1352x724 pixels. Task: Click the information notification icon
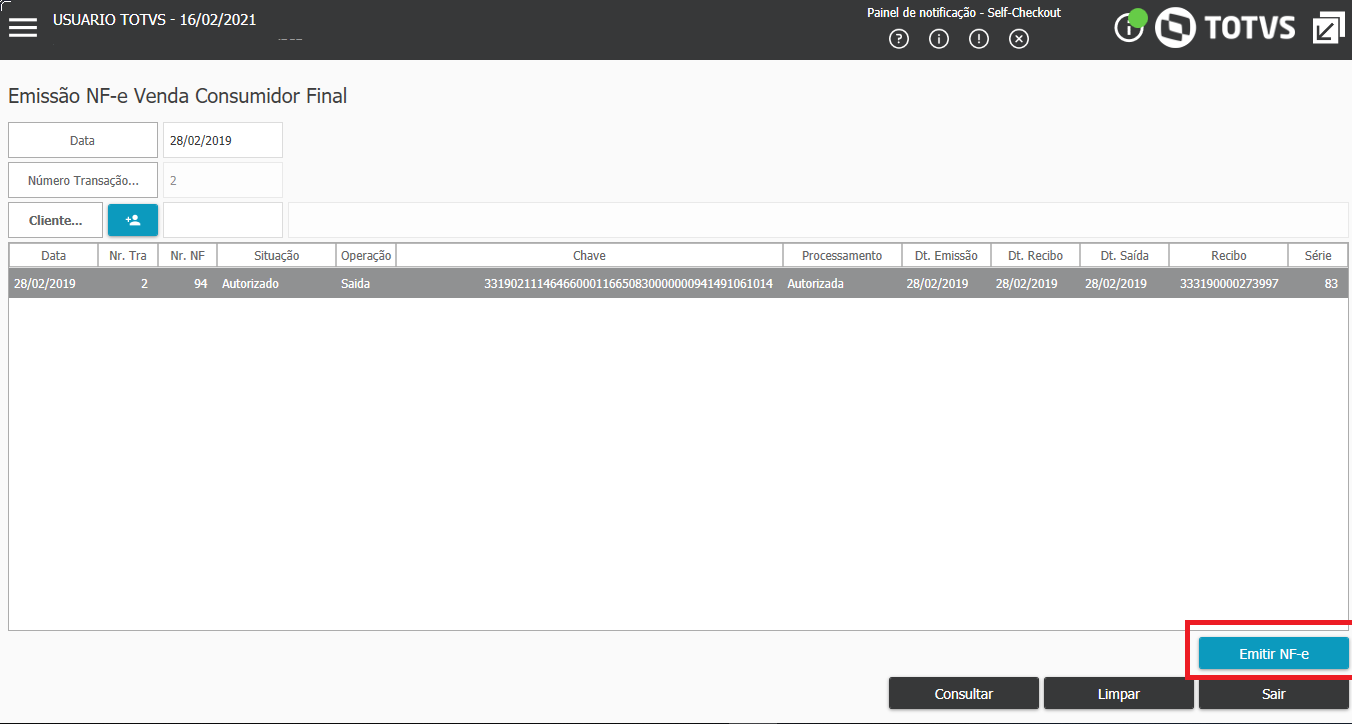(x=939, y=39)
